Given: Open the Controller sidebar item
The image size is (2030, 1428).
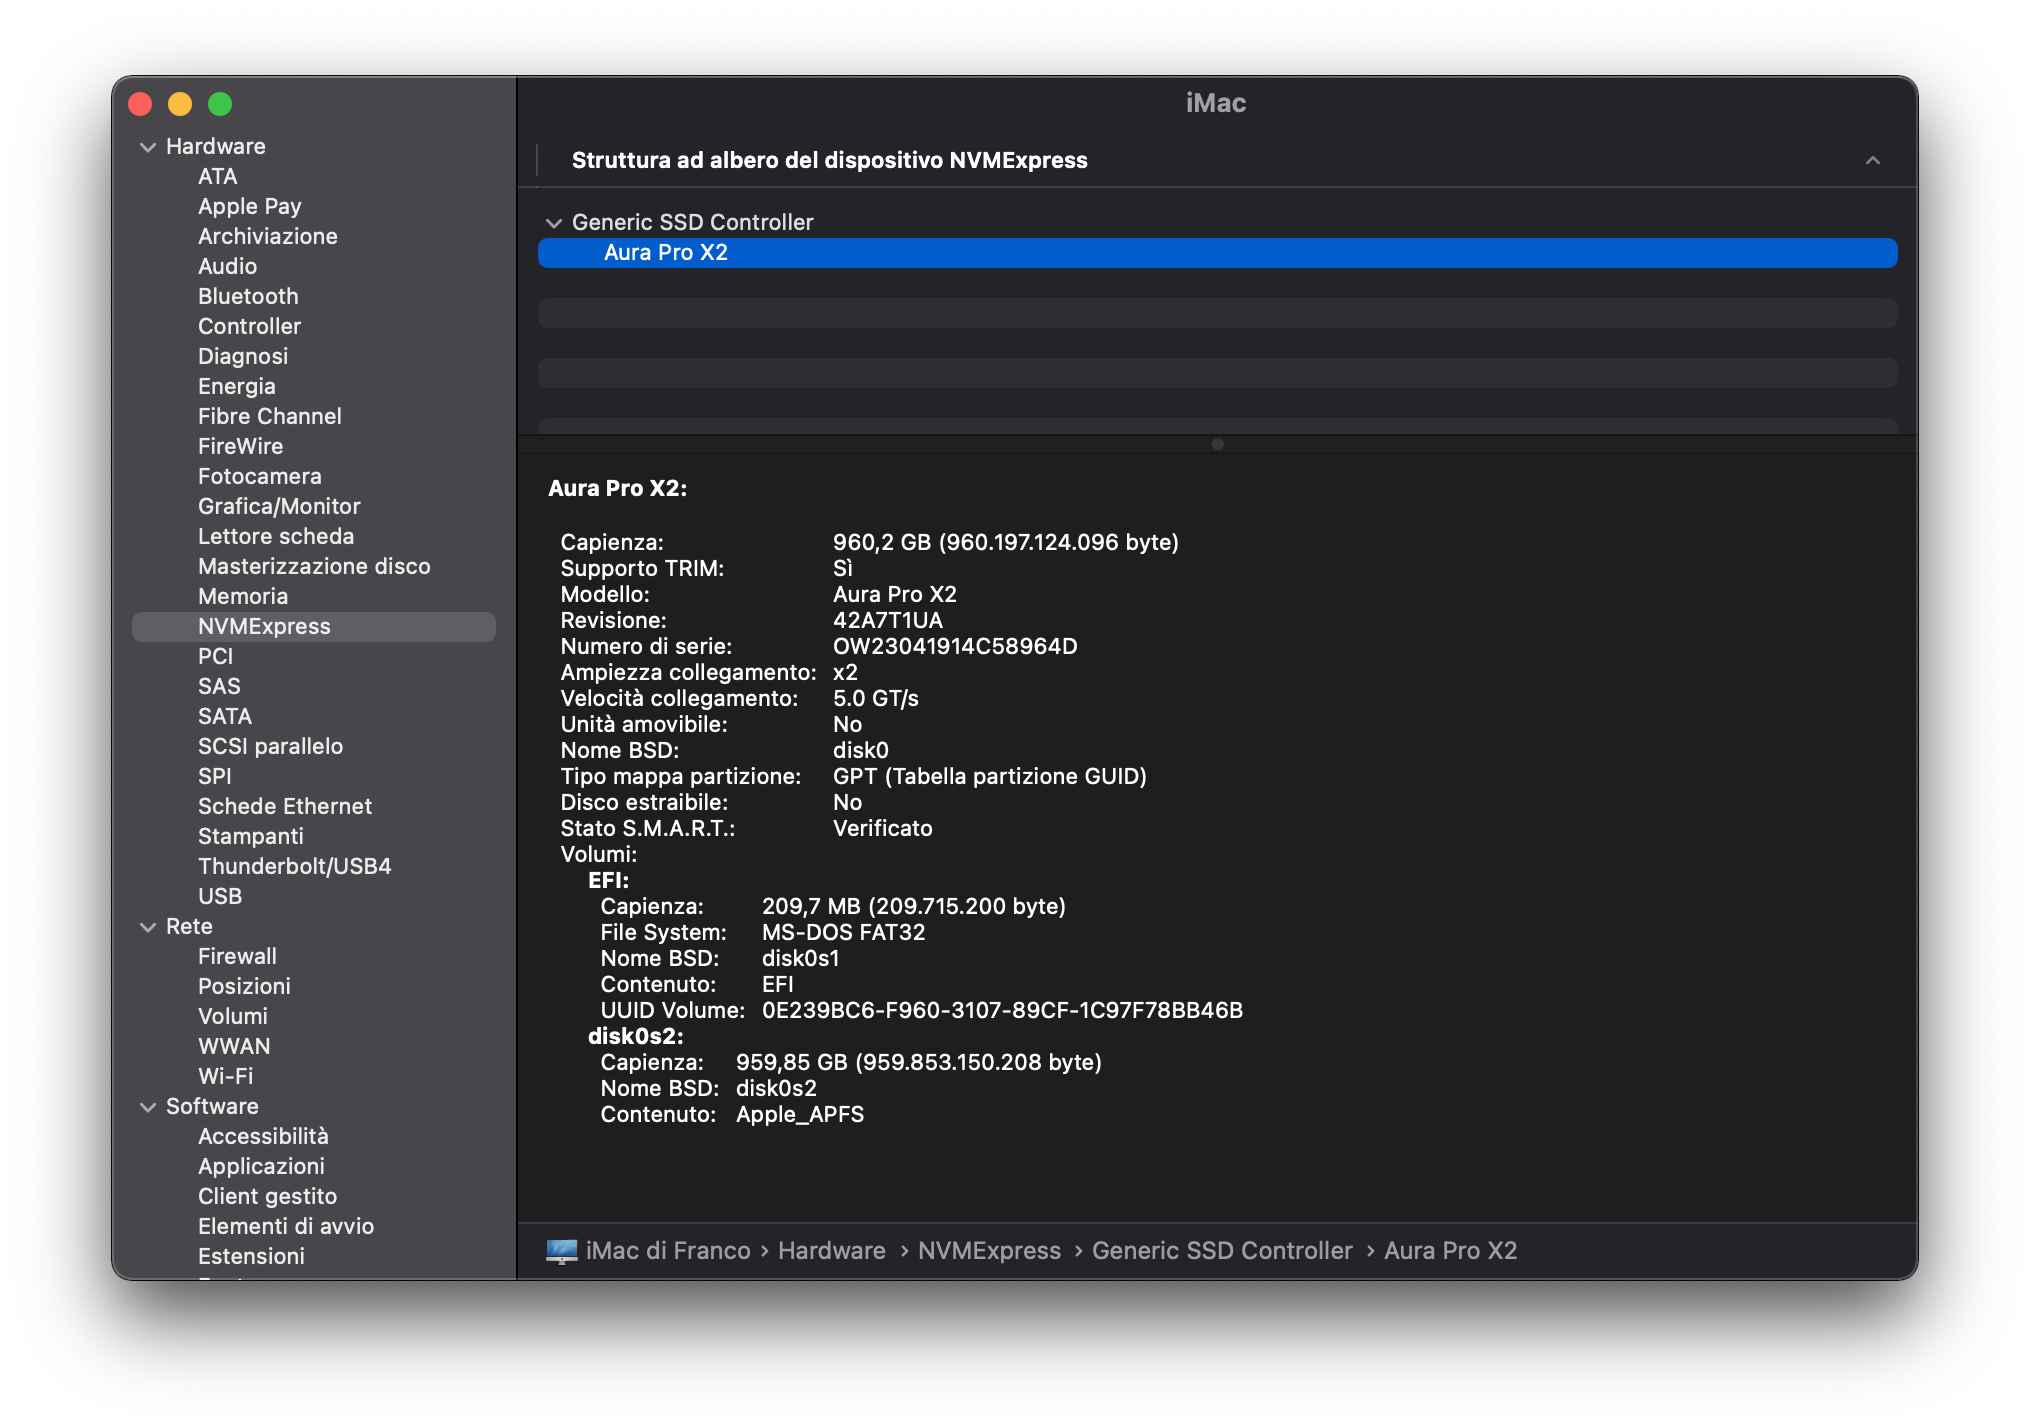Looking at the screenshot, I should [x=250, y=326].
